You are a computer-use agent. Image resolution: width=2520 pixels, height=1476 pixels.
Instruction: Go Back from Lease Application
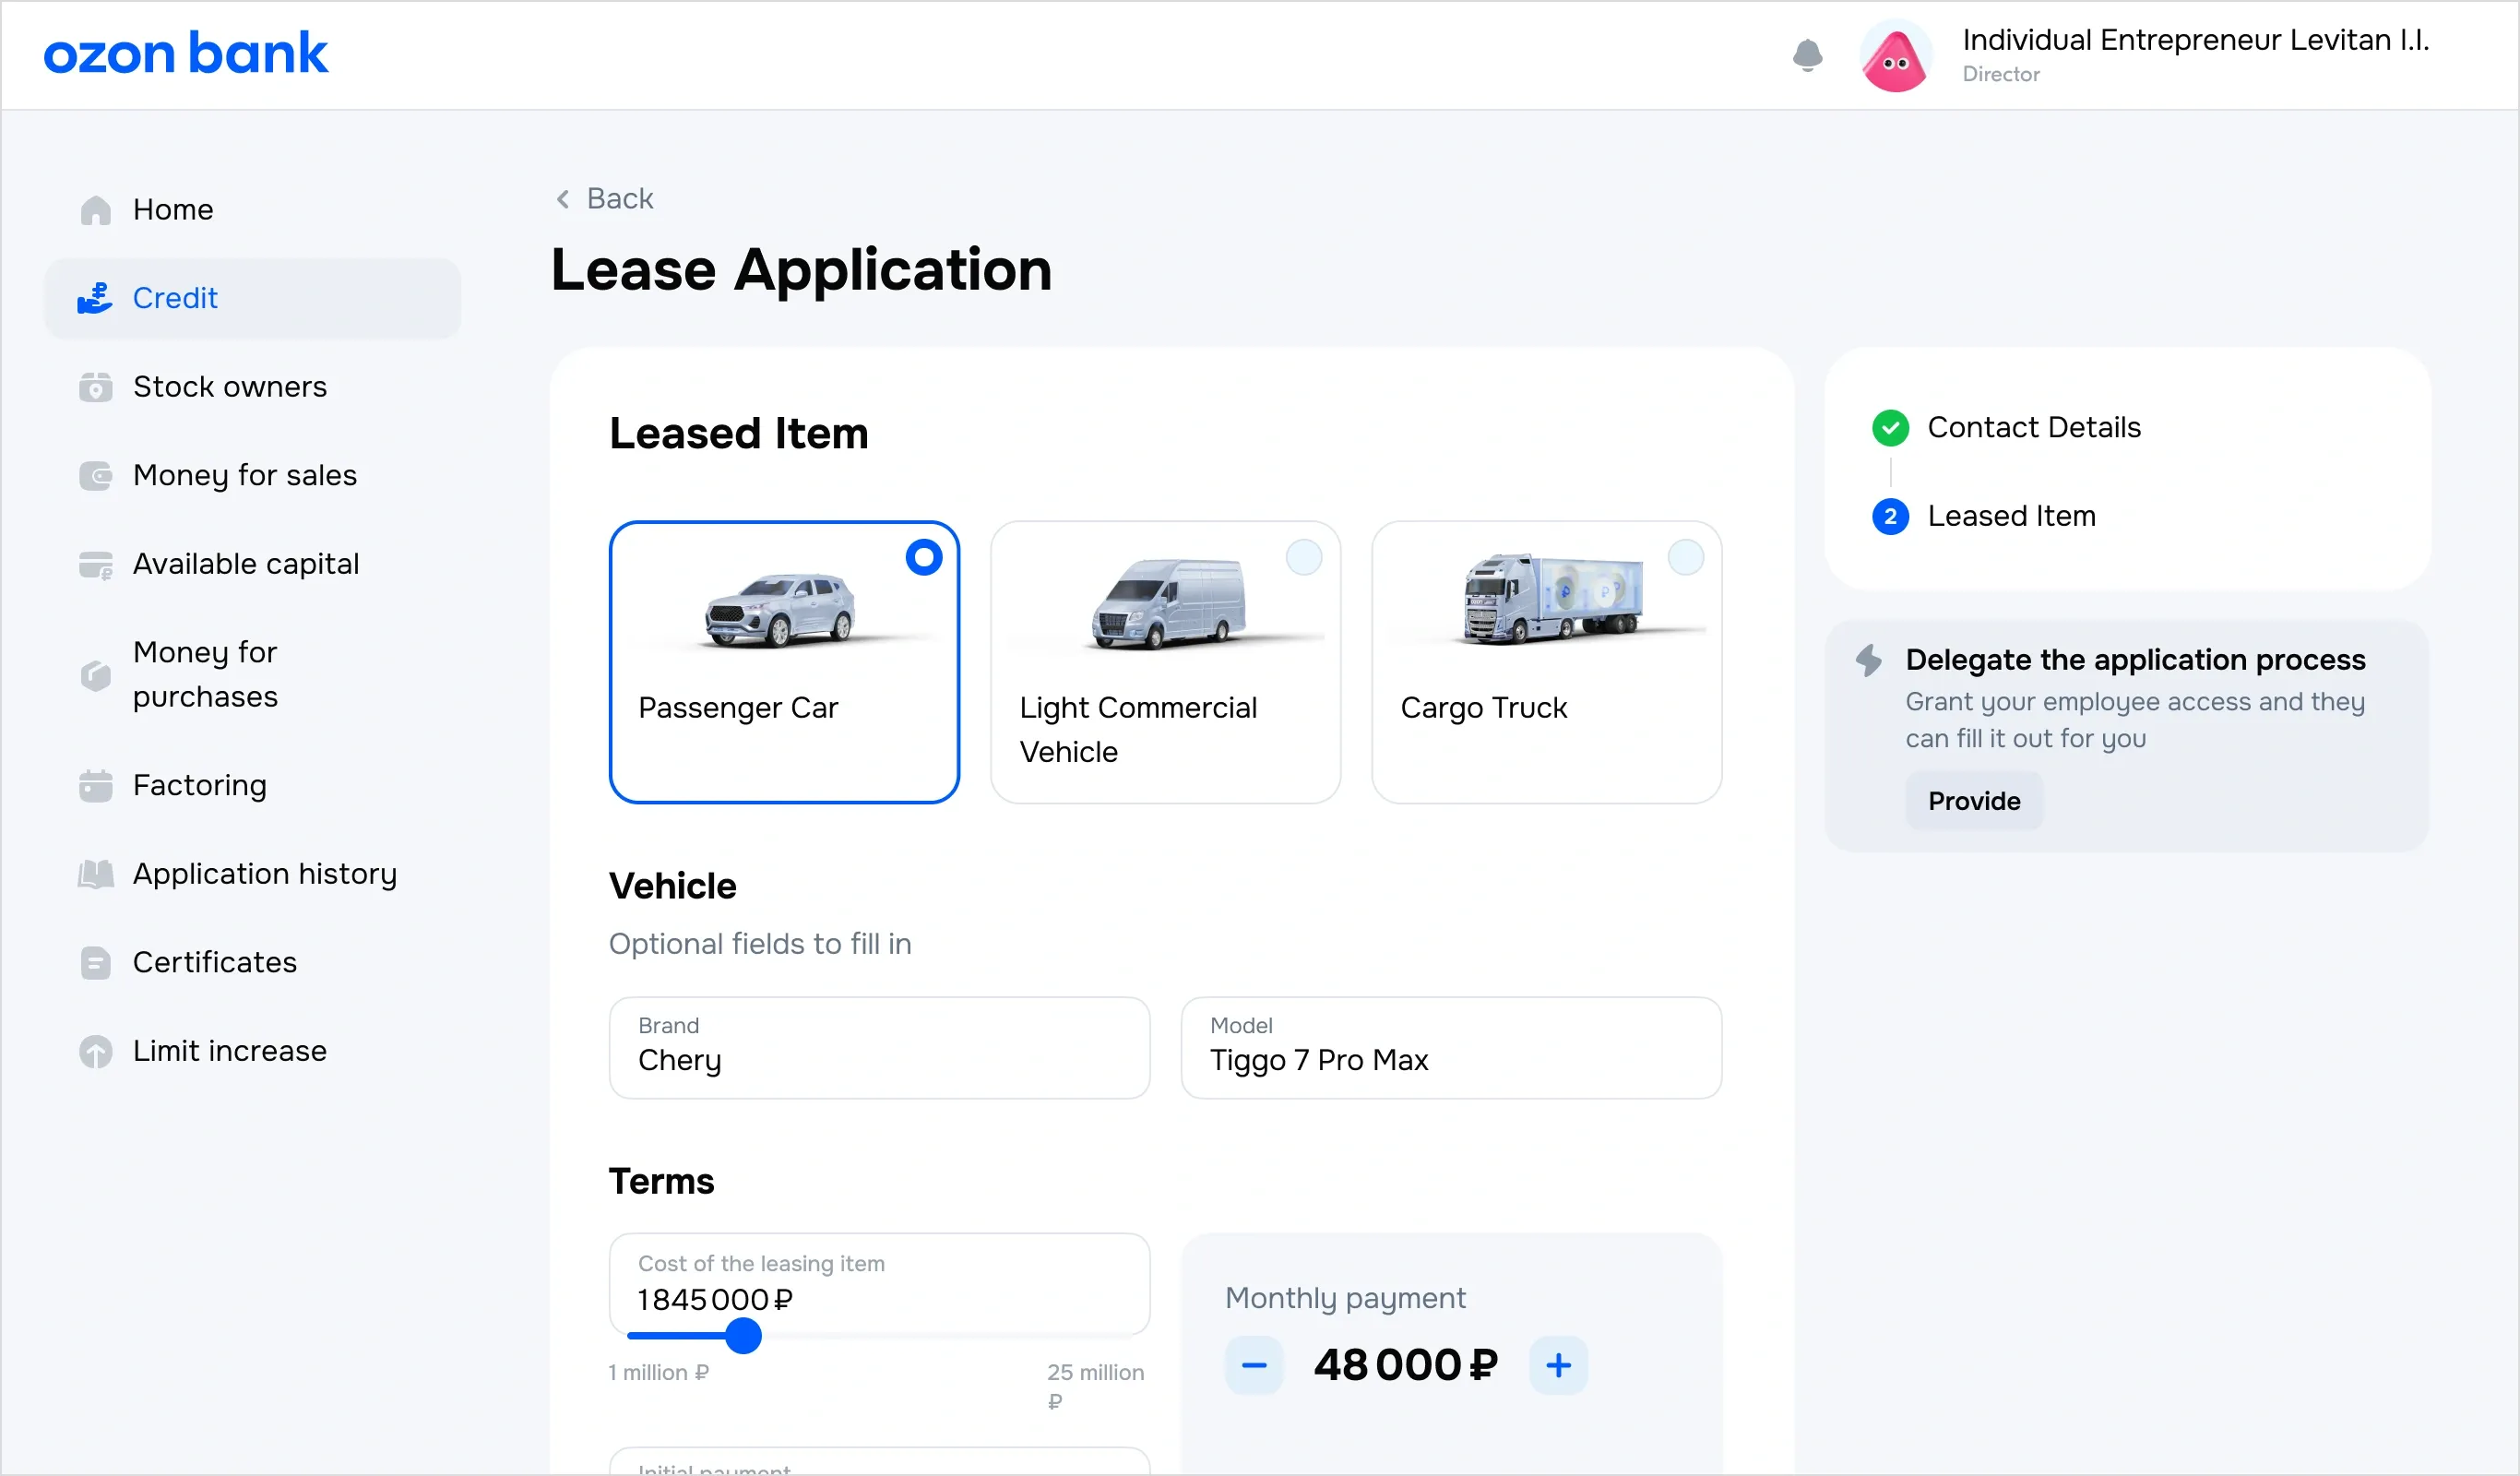tap(604, 199)
